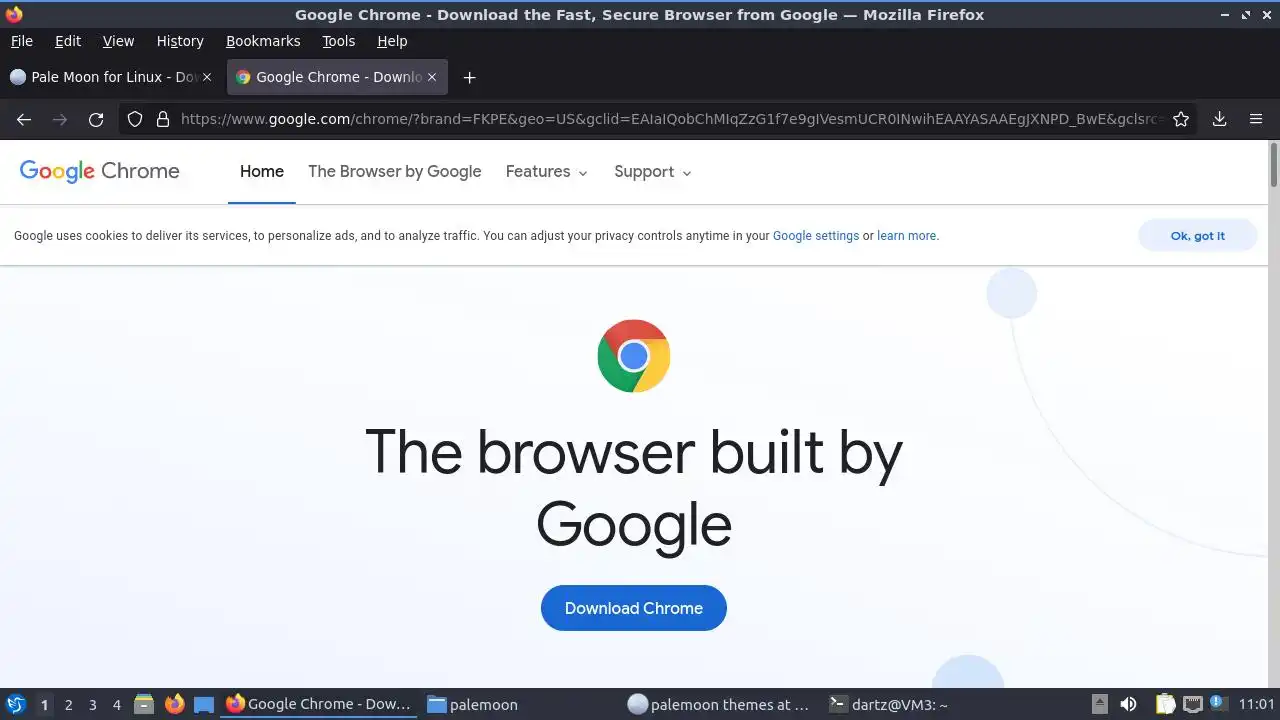Switch to workspace 4
Screen dimensions: 1280x720
(x=116, y=705)
